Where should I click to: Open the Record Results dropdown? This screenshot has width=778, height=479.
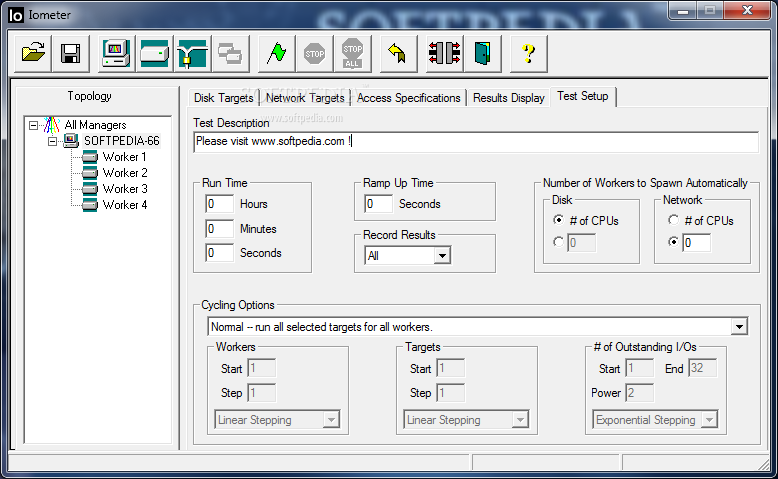[442, 256]
